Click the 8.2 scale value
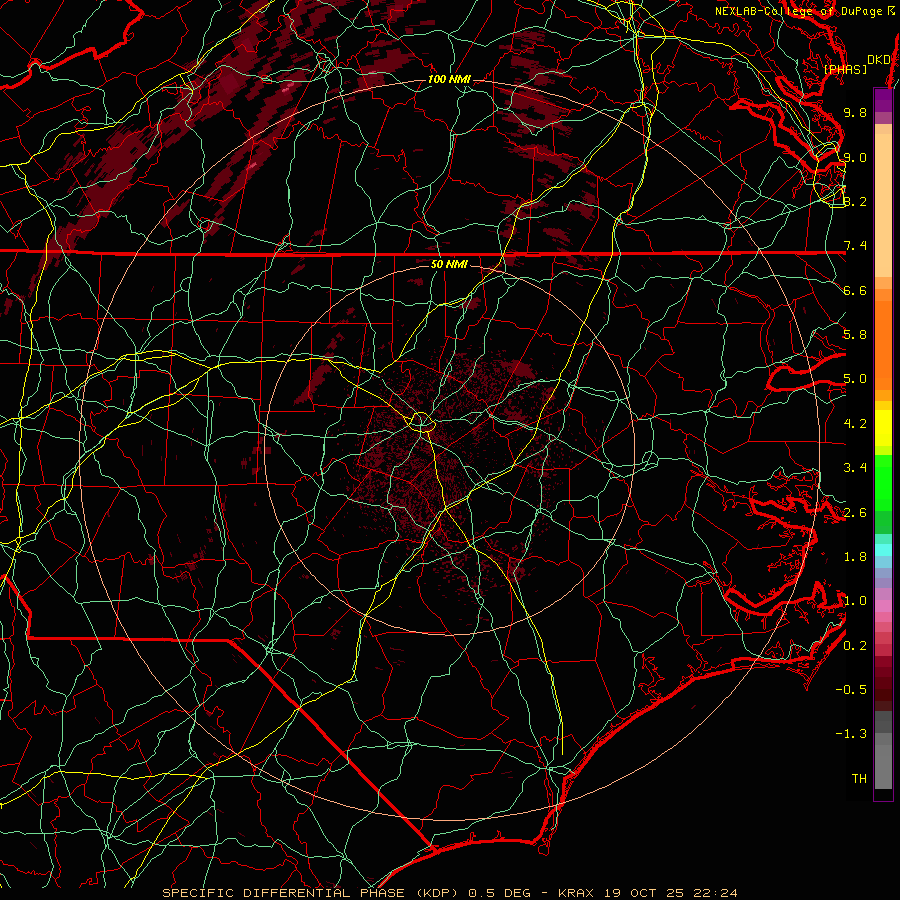This screenshot has height=900, width=900. 855,201
